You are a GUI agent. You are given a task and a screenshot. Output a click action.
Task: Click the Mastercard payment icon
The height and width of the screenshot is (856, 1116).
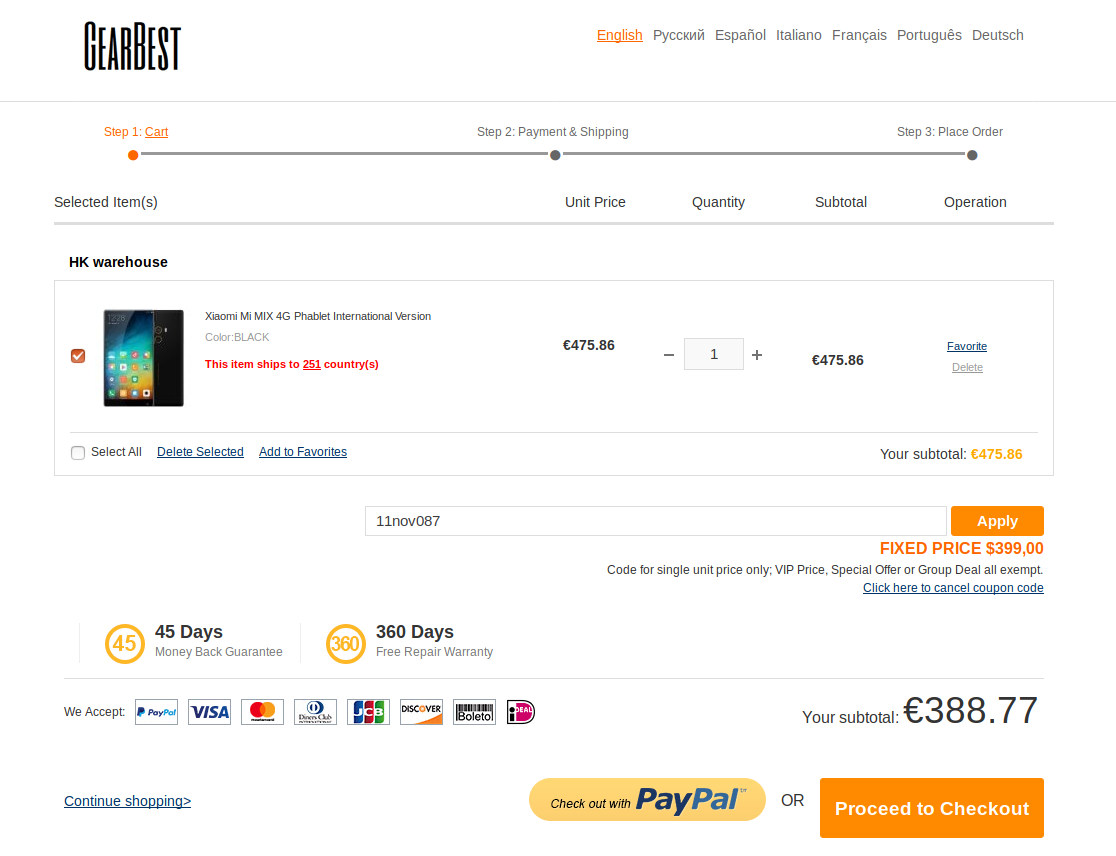[263, 712]
